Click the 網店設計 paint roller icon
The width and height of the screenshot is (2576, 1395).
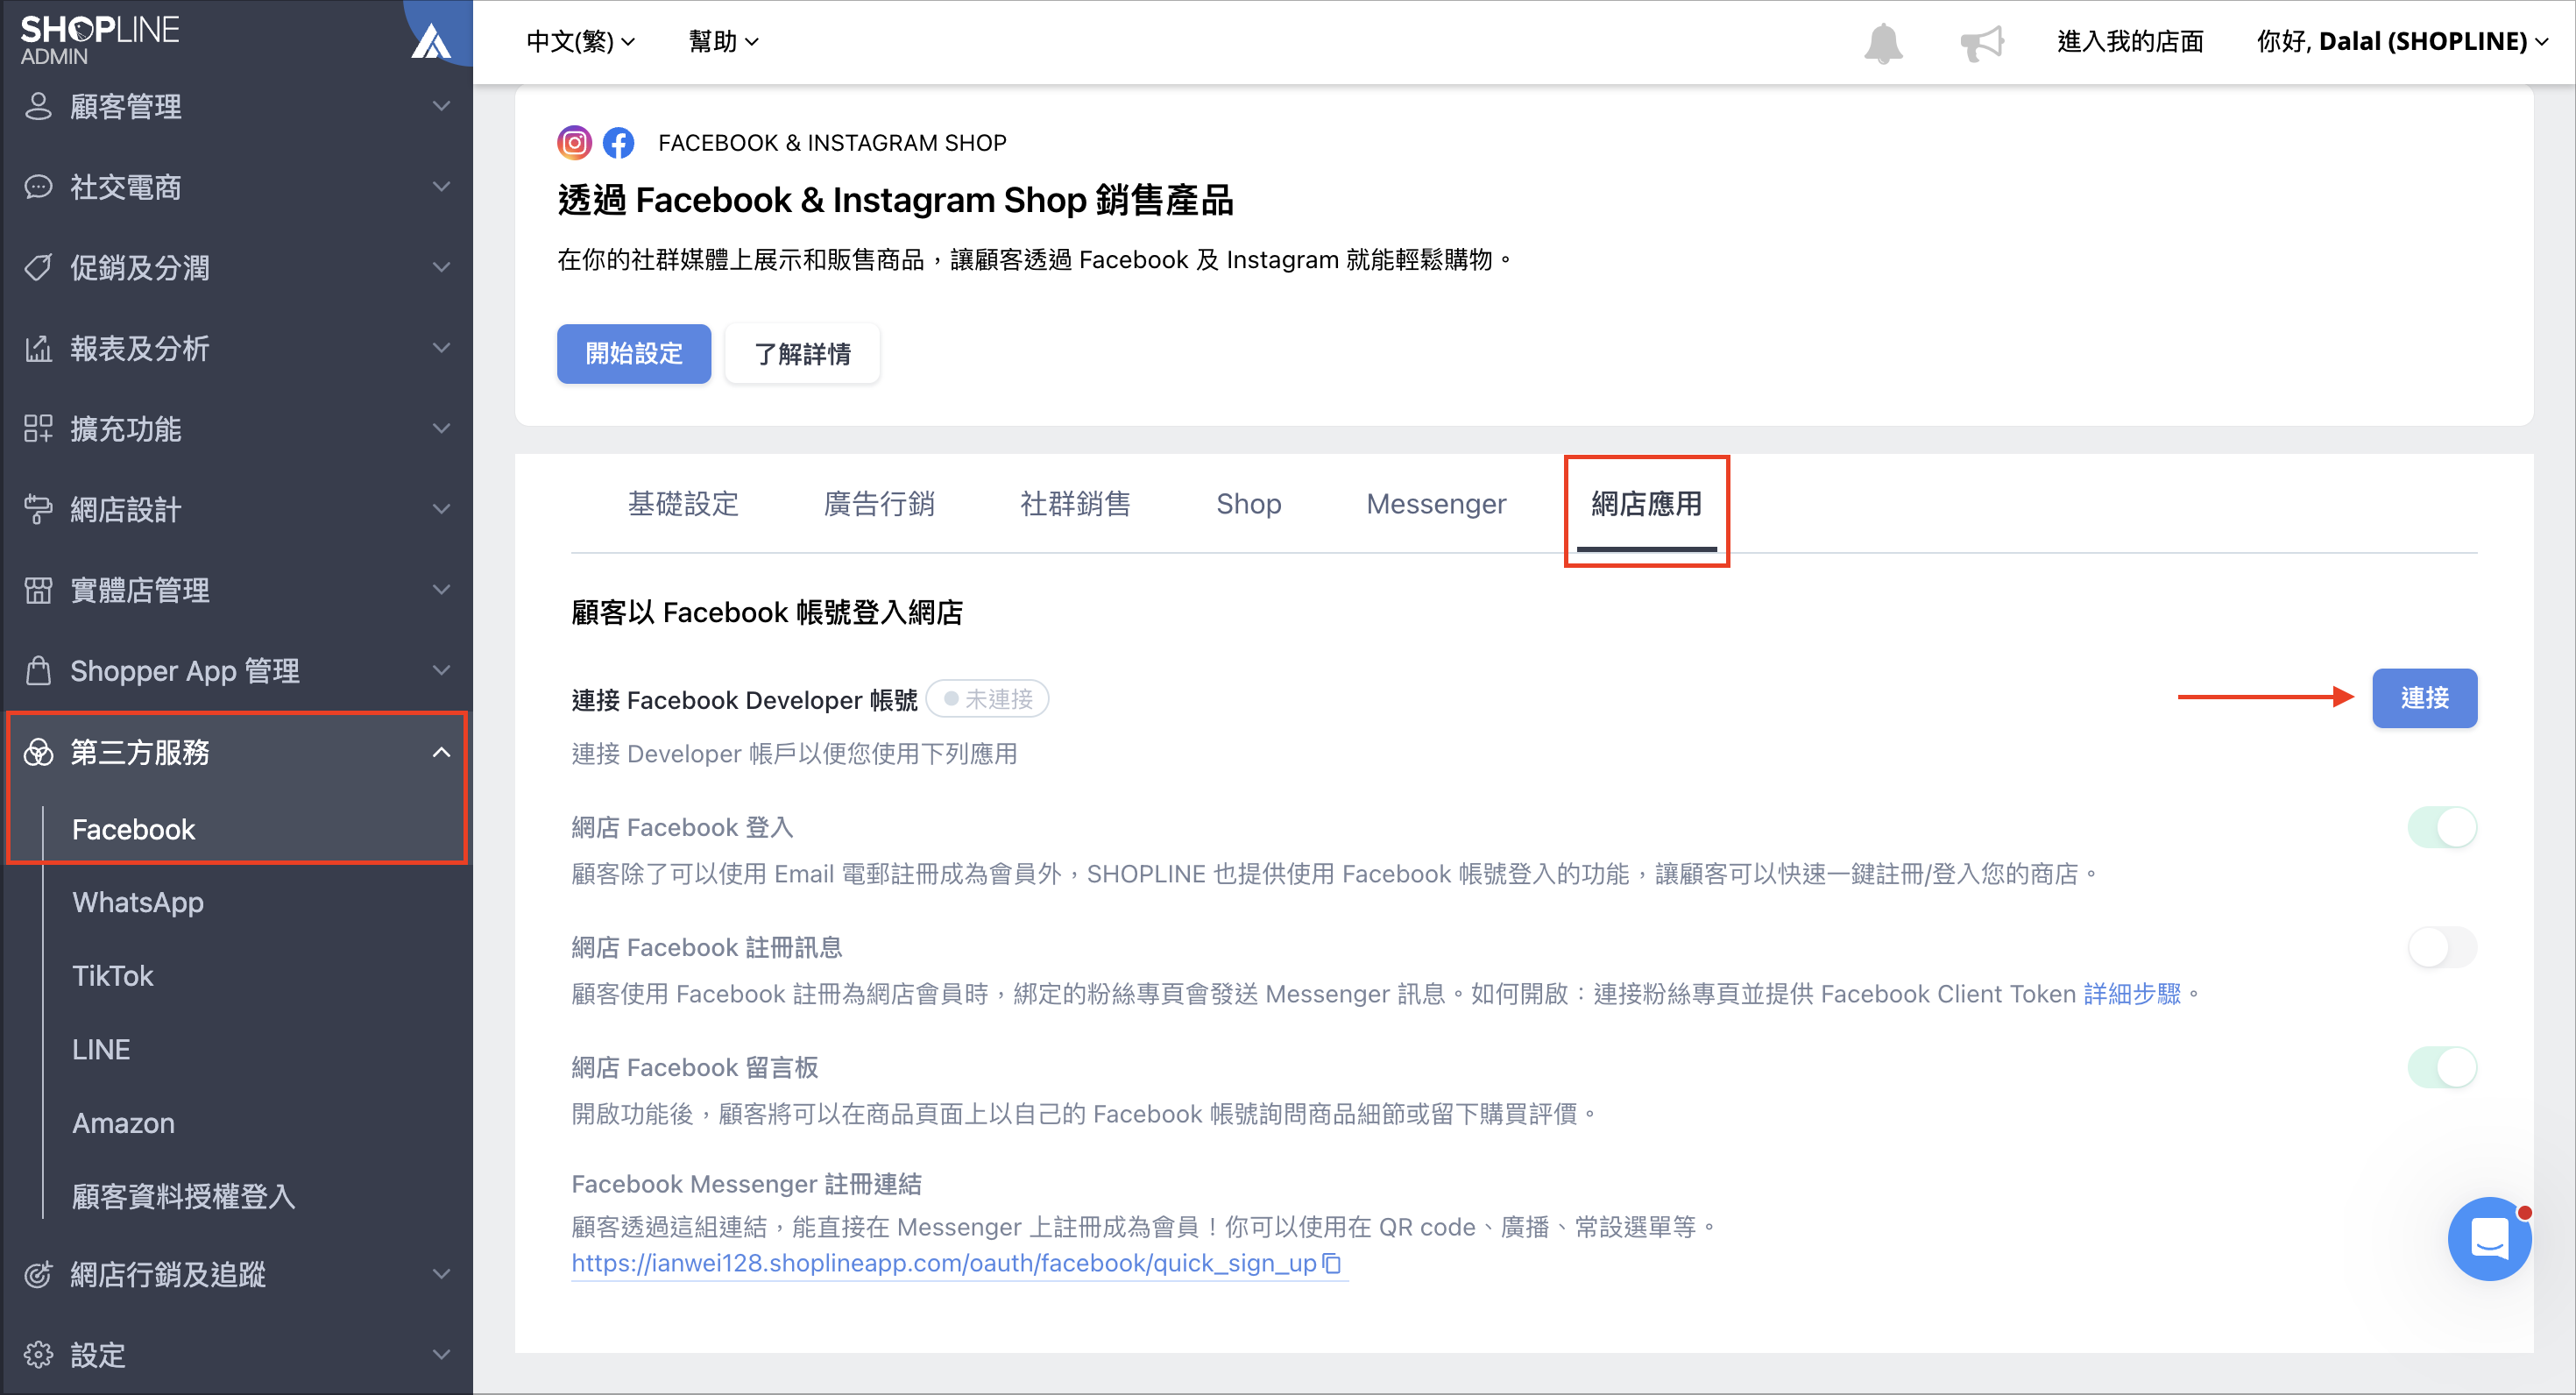(38, 509)
